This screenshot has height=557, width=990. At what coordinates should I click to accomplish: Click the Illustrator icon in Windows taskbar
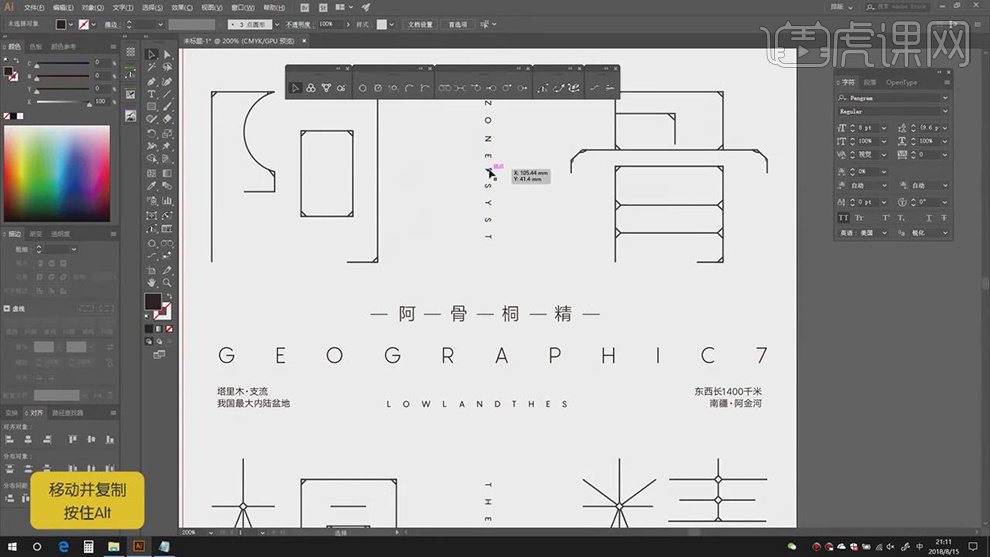click(x=139, y=546)
